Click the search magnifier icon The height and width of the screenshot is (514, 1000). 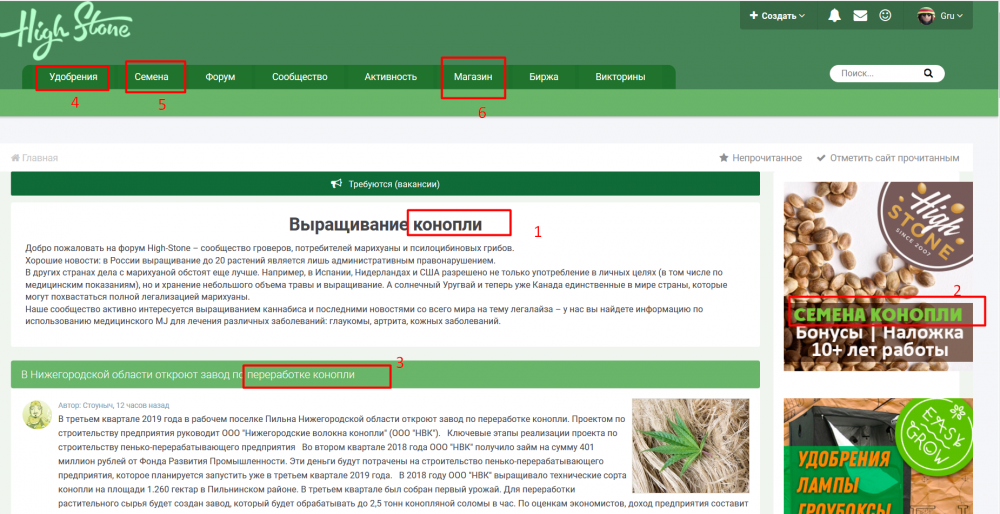(928, 74)
